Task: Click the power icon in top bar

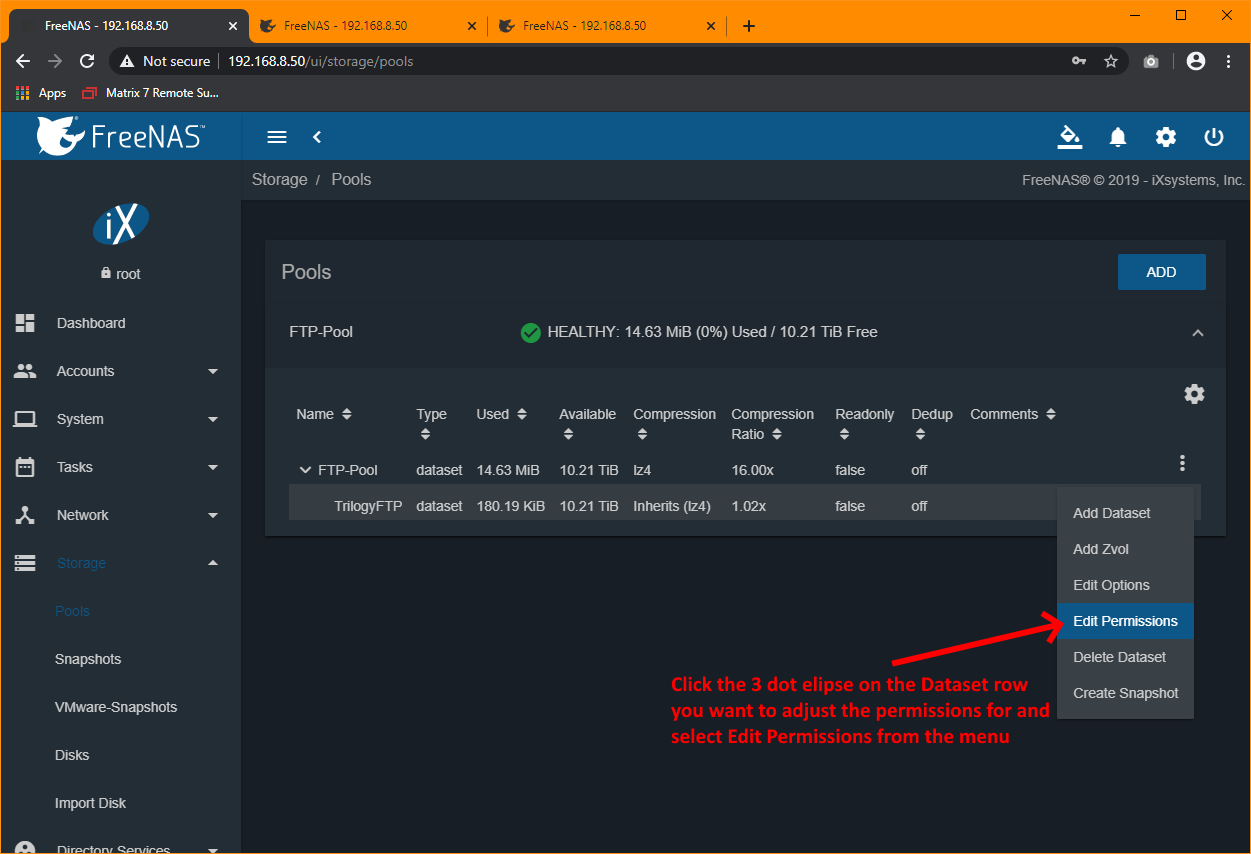Action: (x=1214, y=137)
